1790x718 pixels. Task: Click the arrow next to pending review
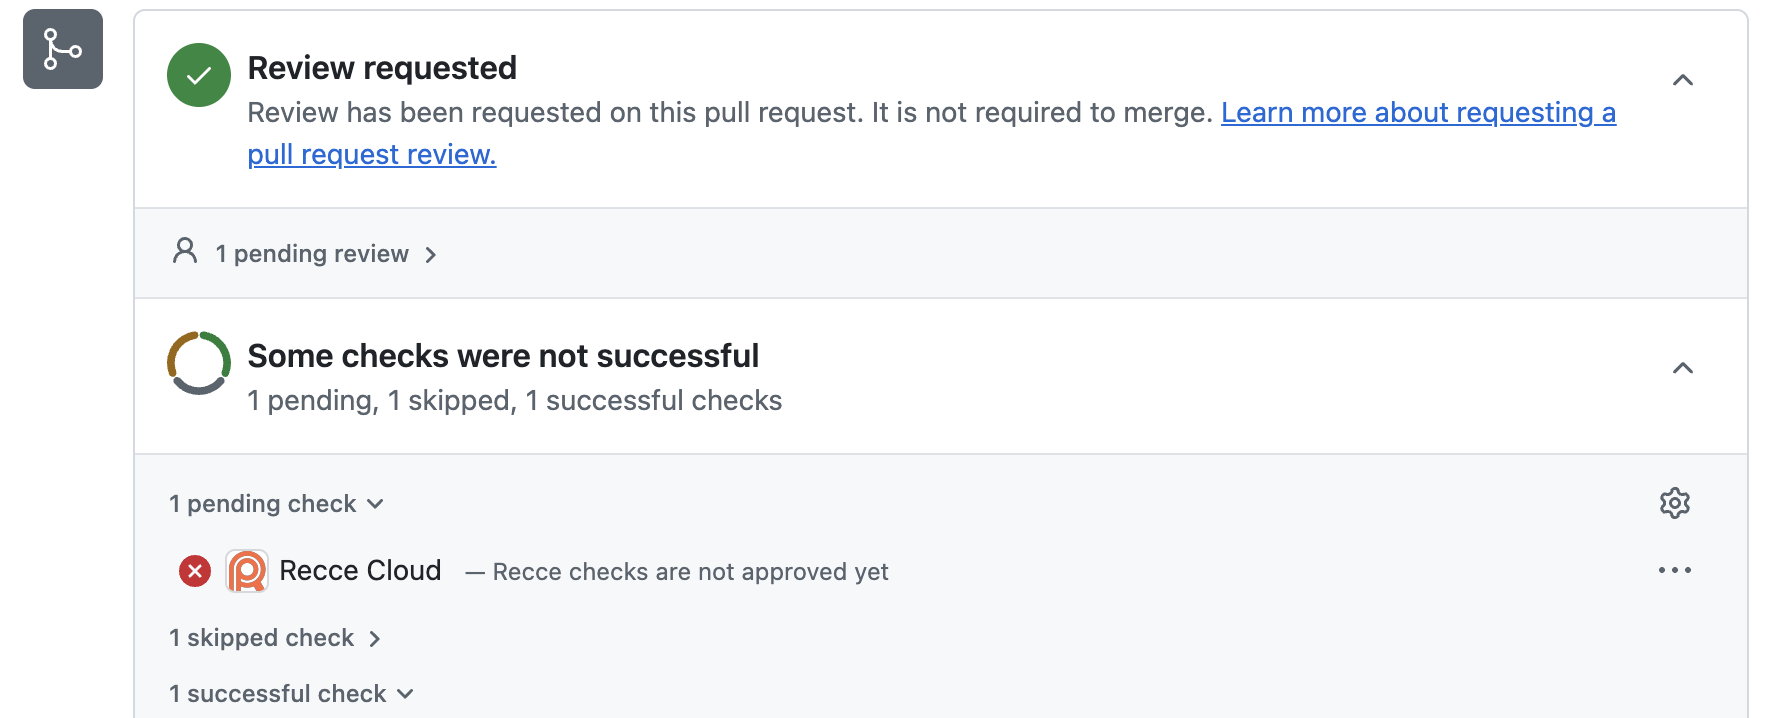tap(431, 255)
